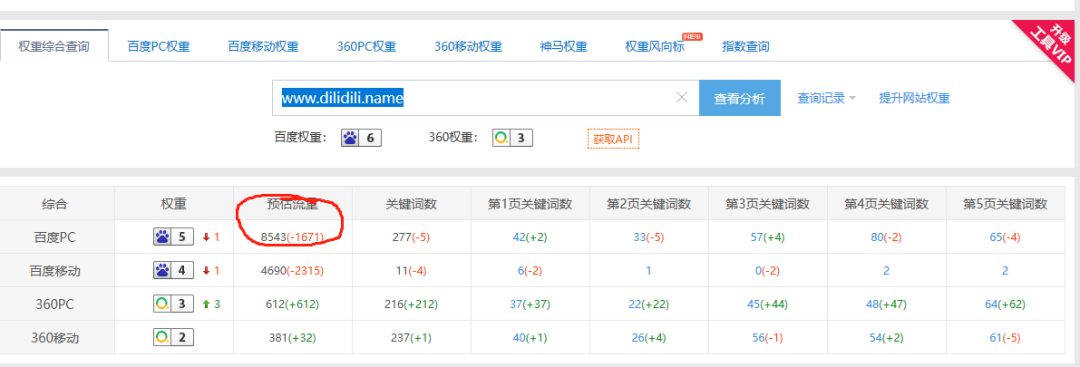Click the keyword count 11(-4)
Image resolution: width=1080 pixels, height=367 pixels.
click(x=411, y=271)
